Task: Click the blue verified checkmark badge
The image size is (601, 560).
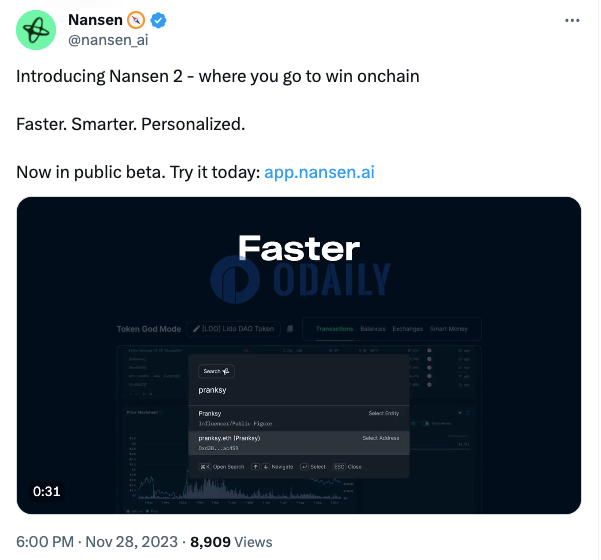Action: point(157,21)
